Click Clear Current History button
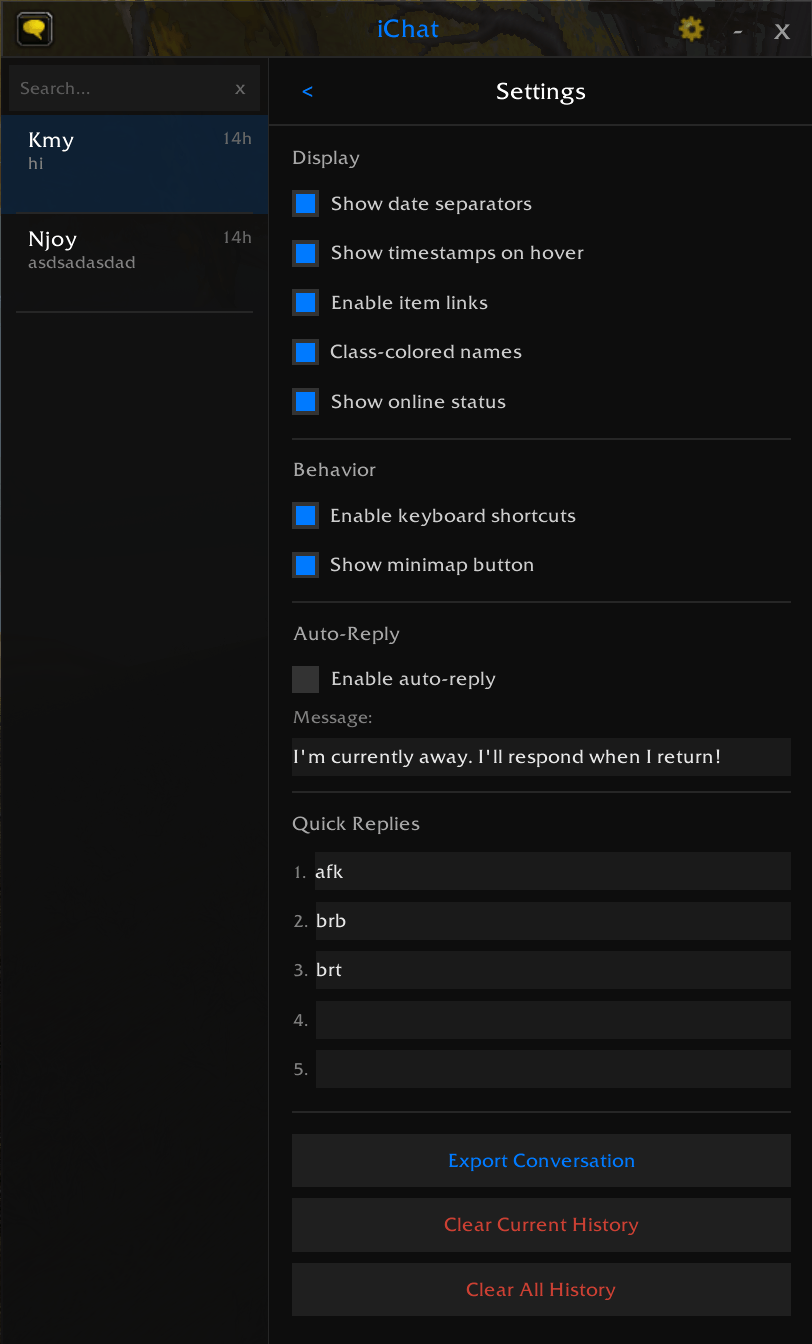The width and height of the screenshot is (812, 1344). click(541, 1225)
